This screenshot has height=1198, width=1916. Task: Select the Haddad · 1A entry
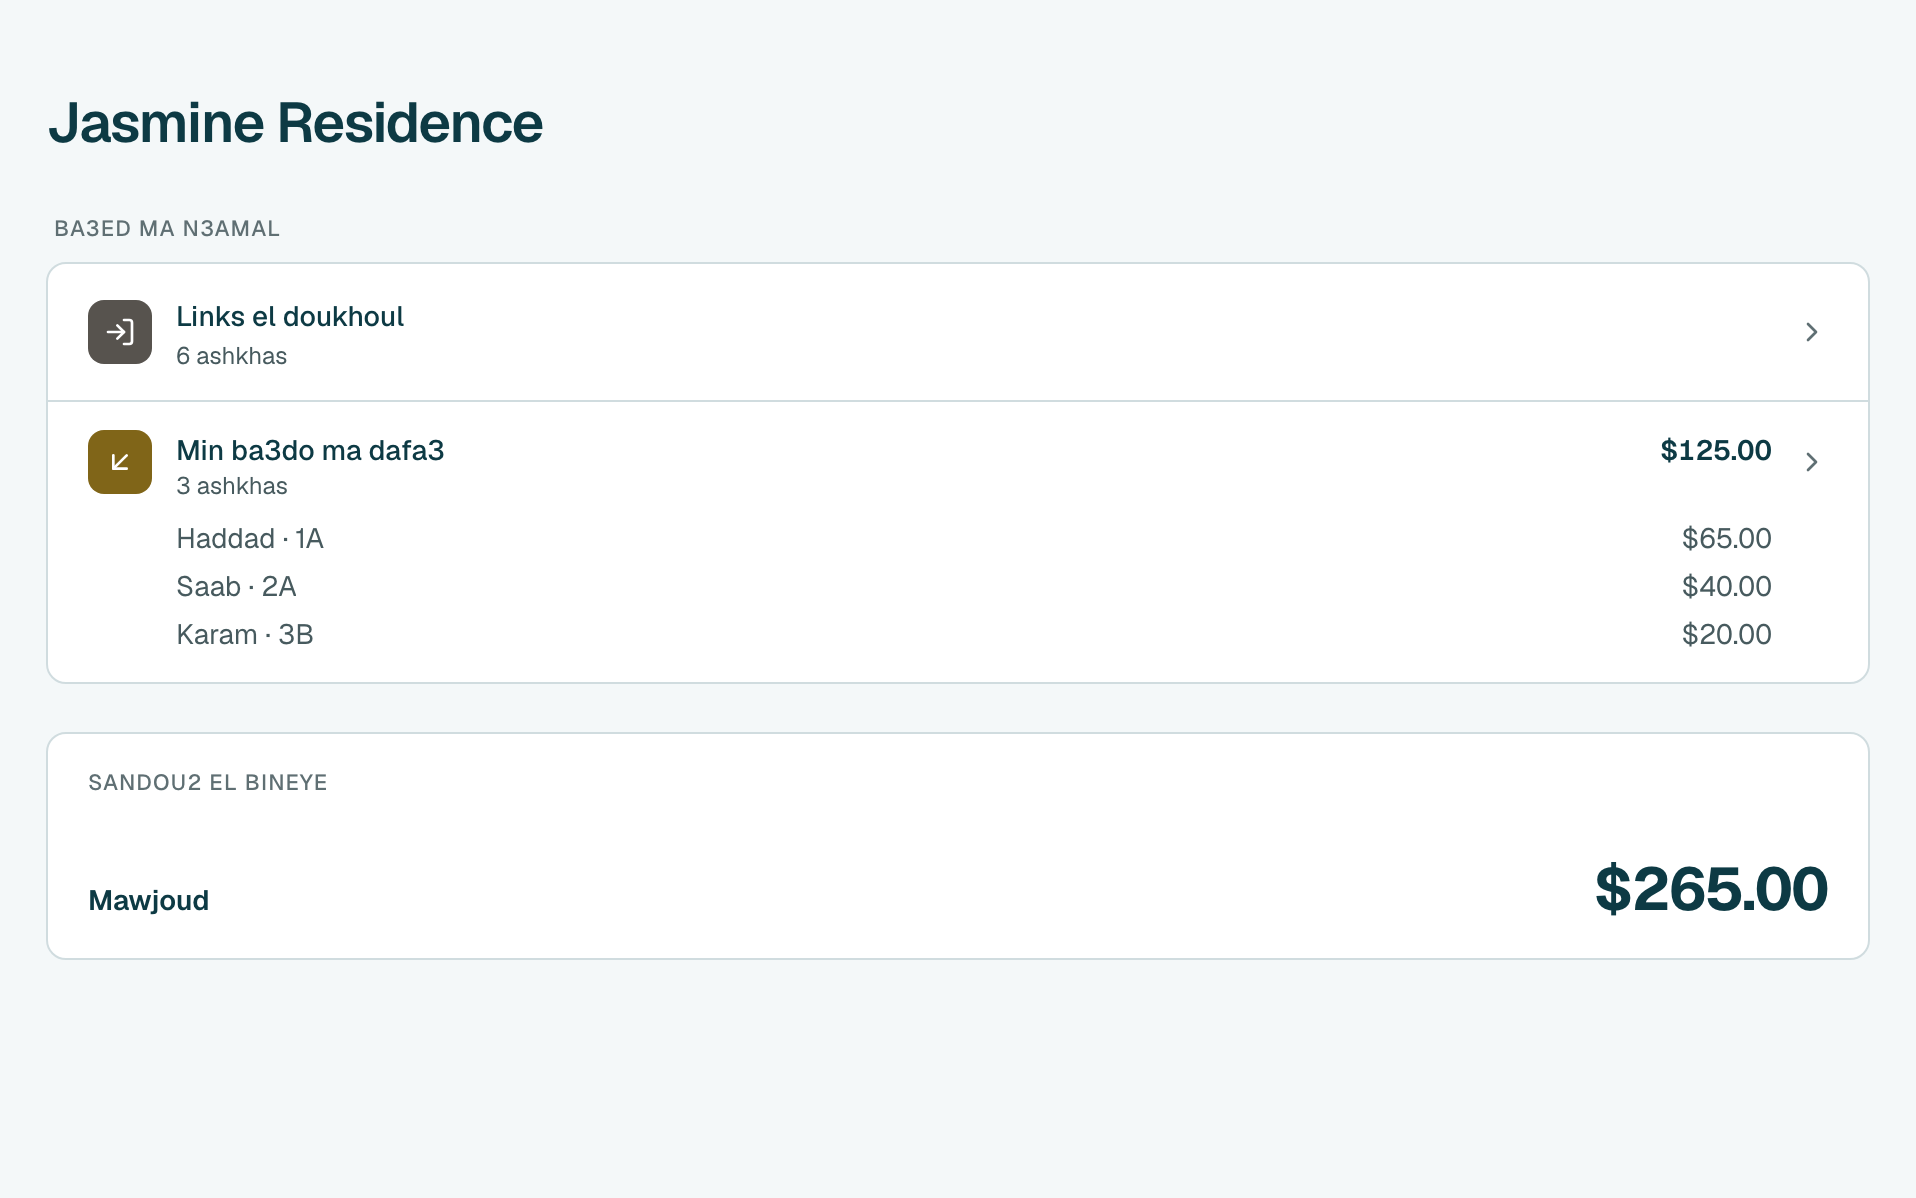point(250,538)
